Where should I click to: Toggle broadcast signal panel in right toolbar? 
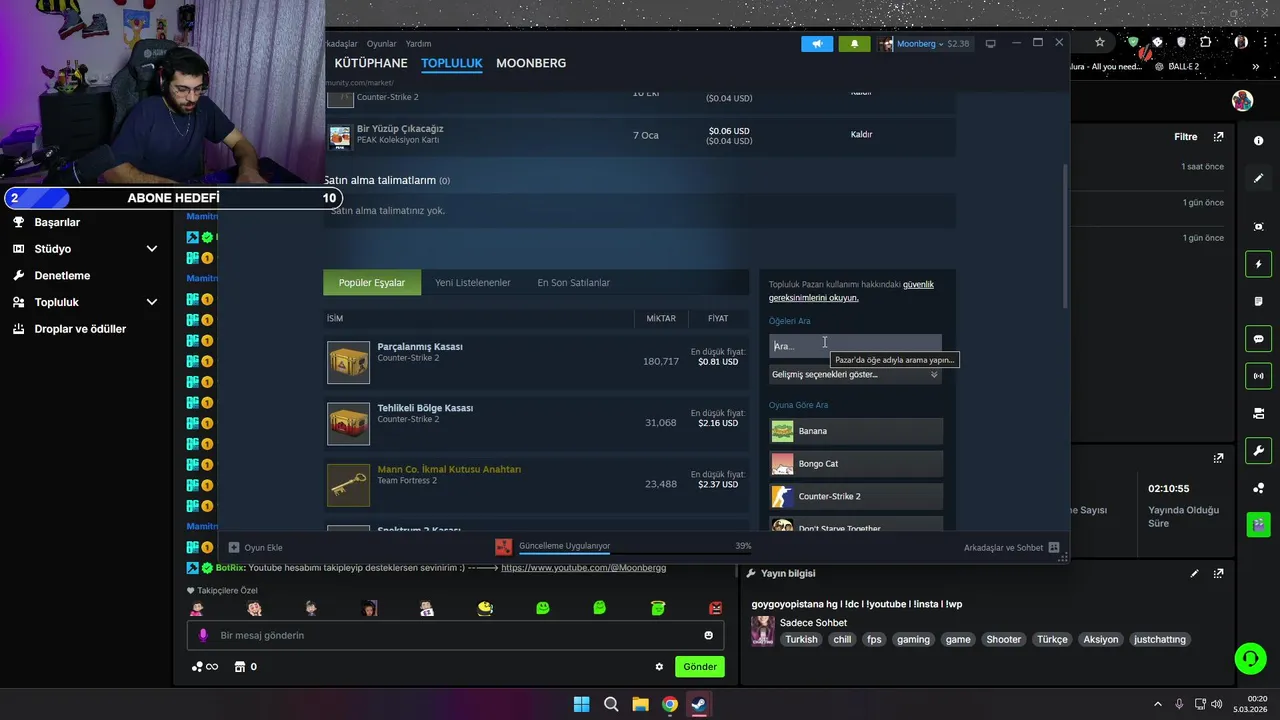(x=1258, y=376)
